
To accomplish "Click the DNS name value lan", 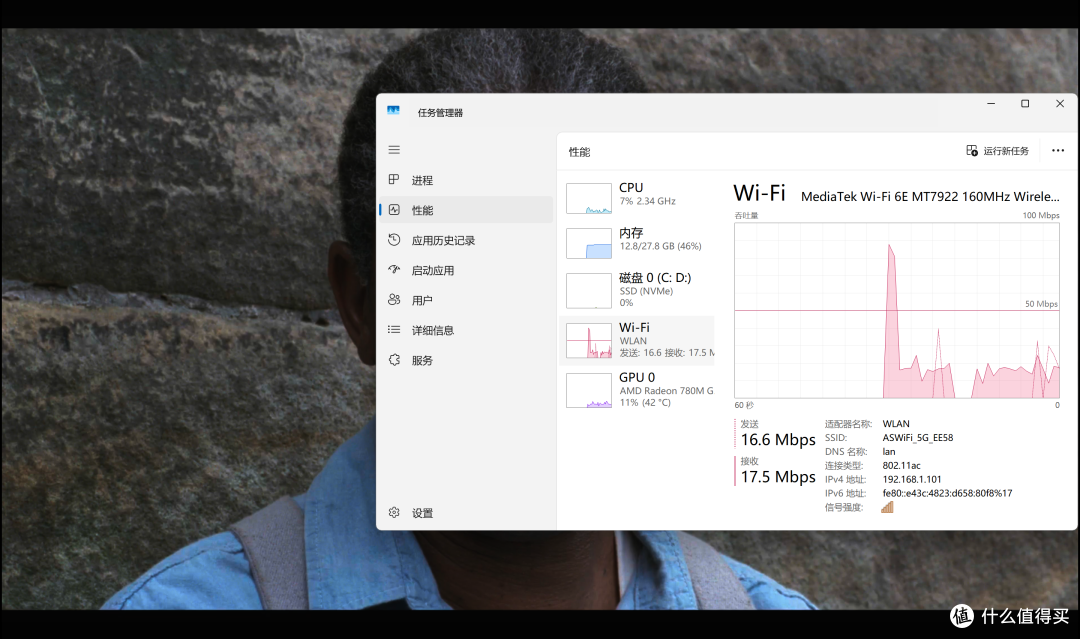I will (889, 452).
